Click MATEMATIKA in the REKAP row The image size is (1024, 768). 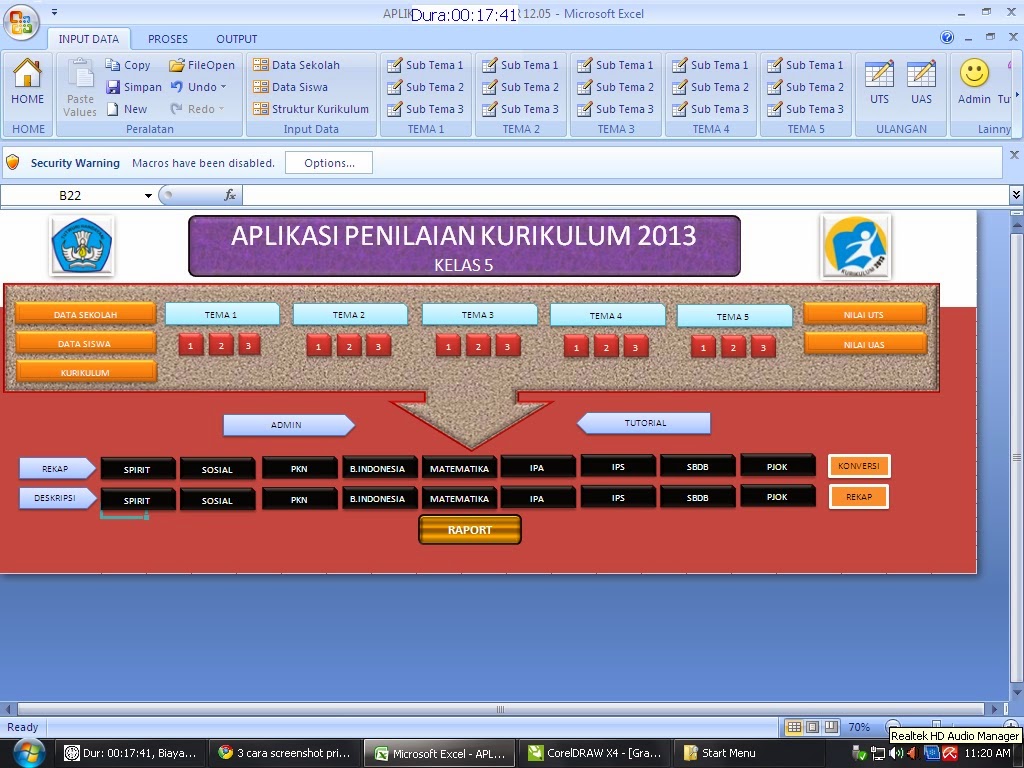459,468
